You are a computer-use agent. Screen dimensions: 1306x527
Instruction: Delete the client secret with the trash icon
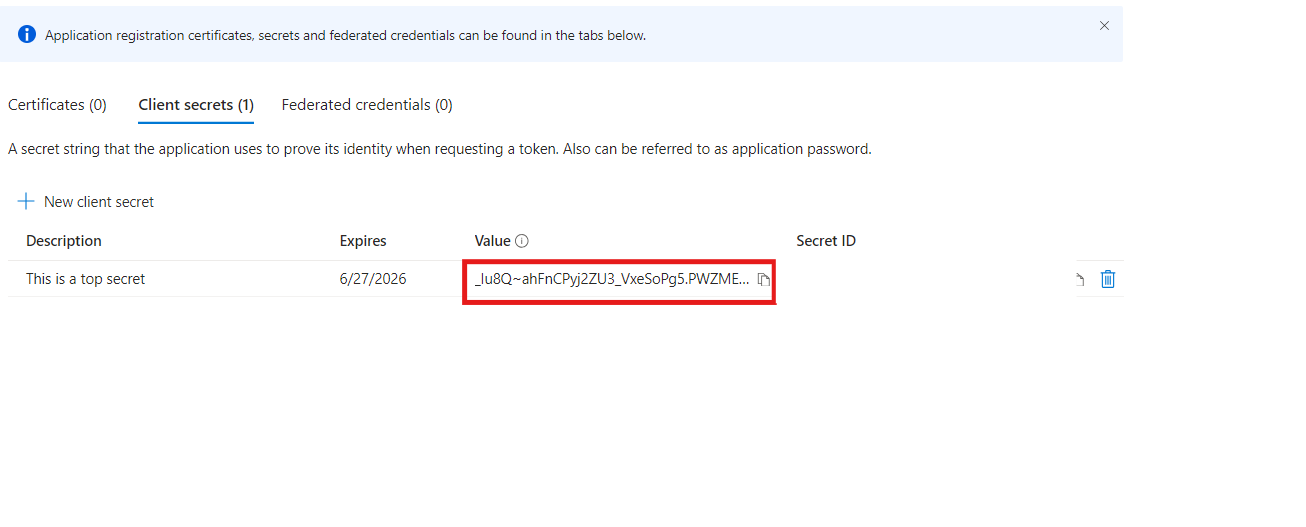coord(1108,279)
